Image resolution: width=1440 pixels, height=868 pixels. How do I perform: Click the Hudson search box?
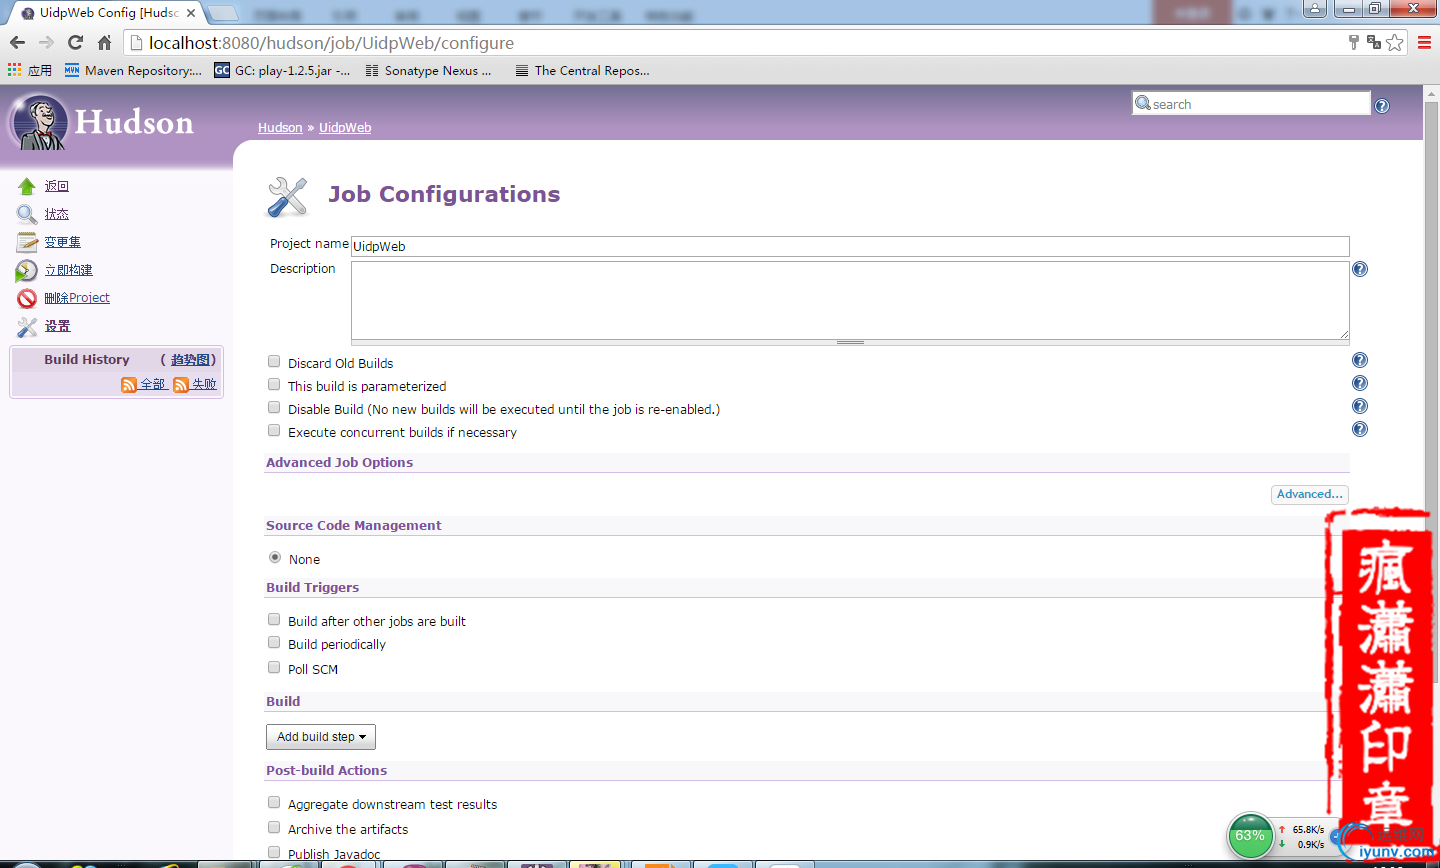pyautogui.click(x=1251, y=104)
